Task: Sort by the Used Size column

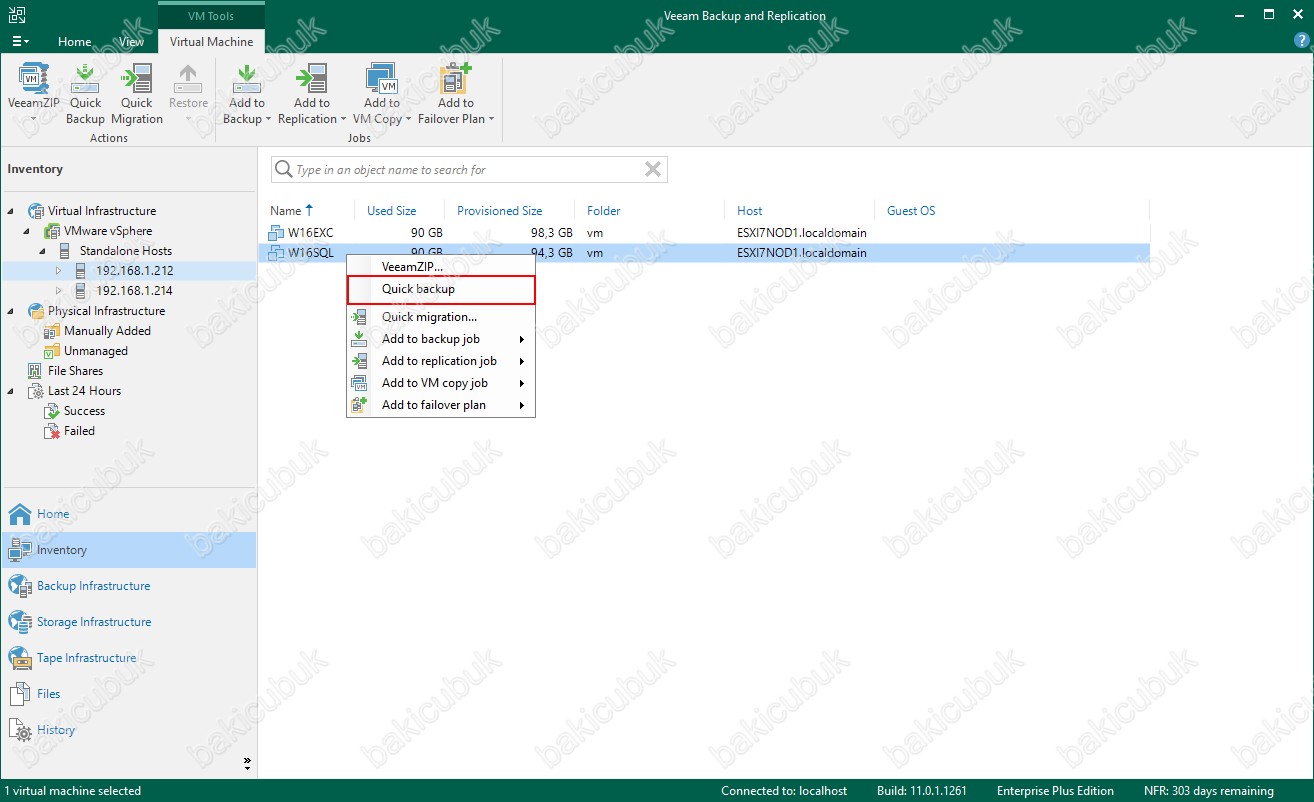Action: [x=392, y=211]
